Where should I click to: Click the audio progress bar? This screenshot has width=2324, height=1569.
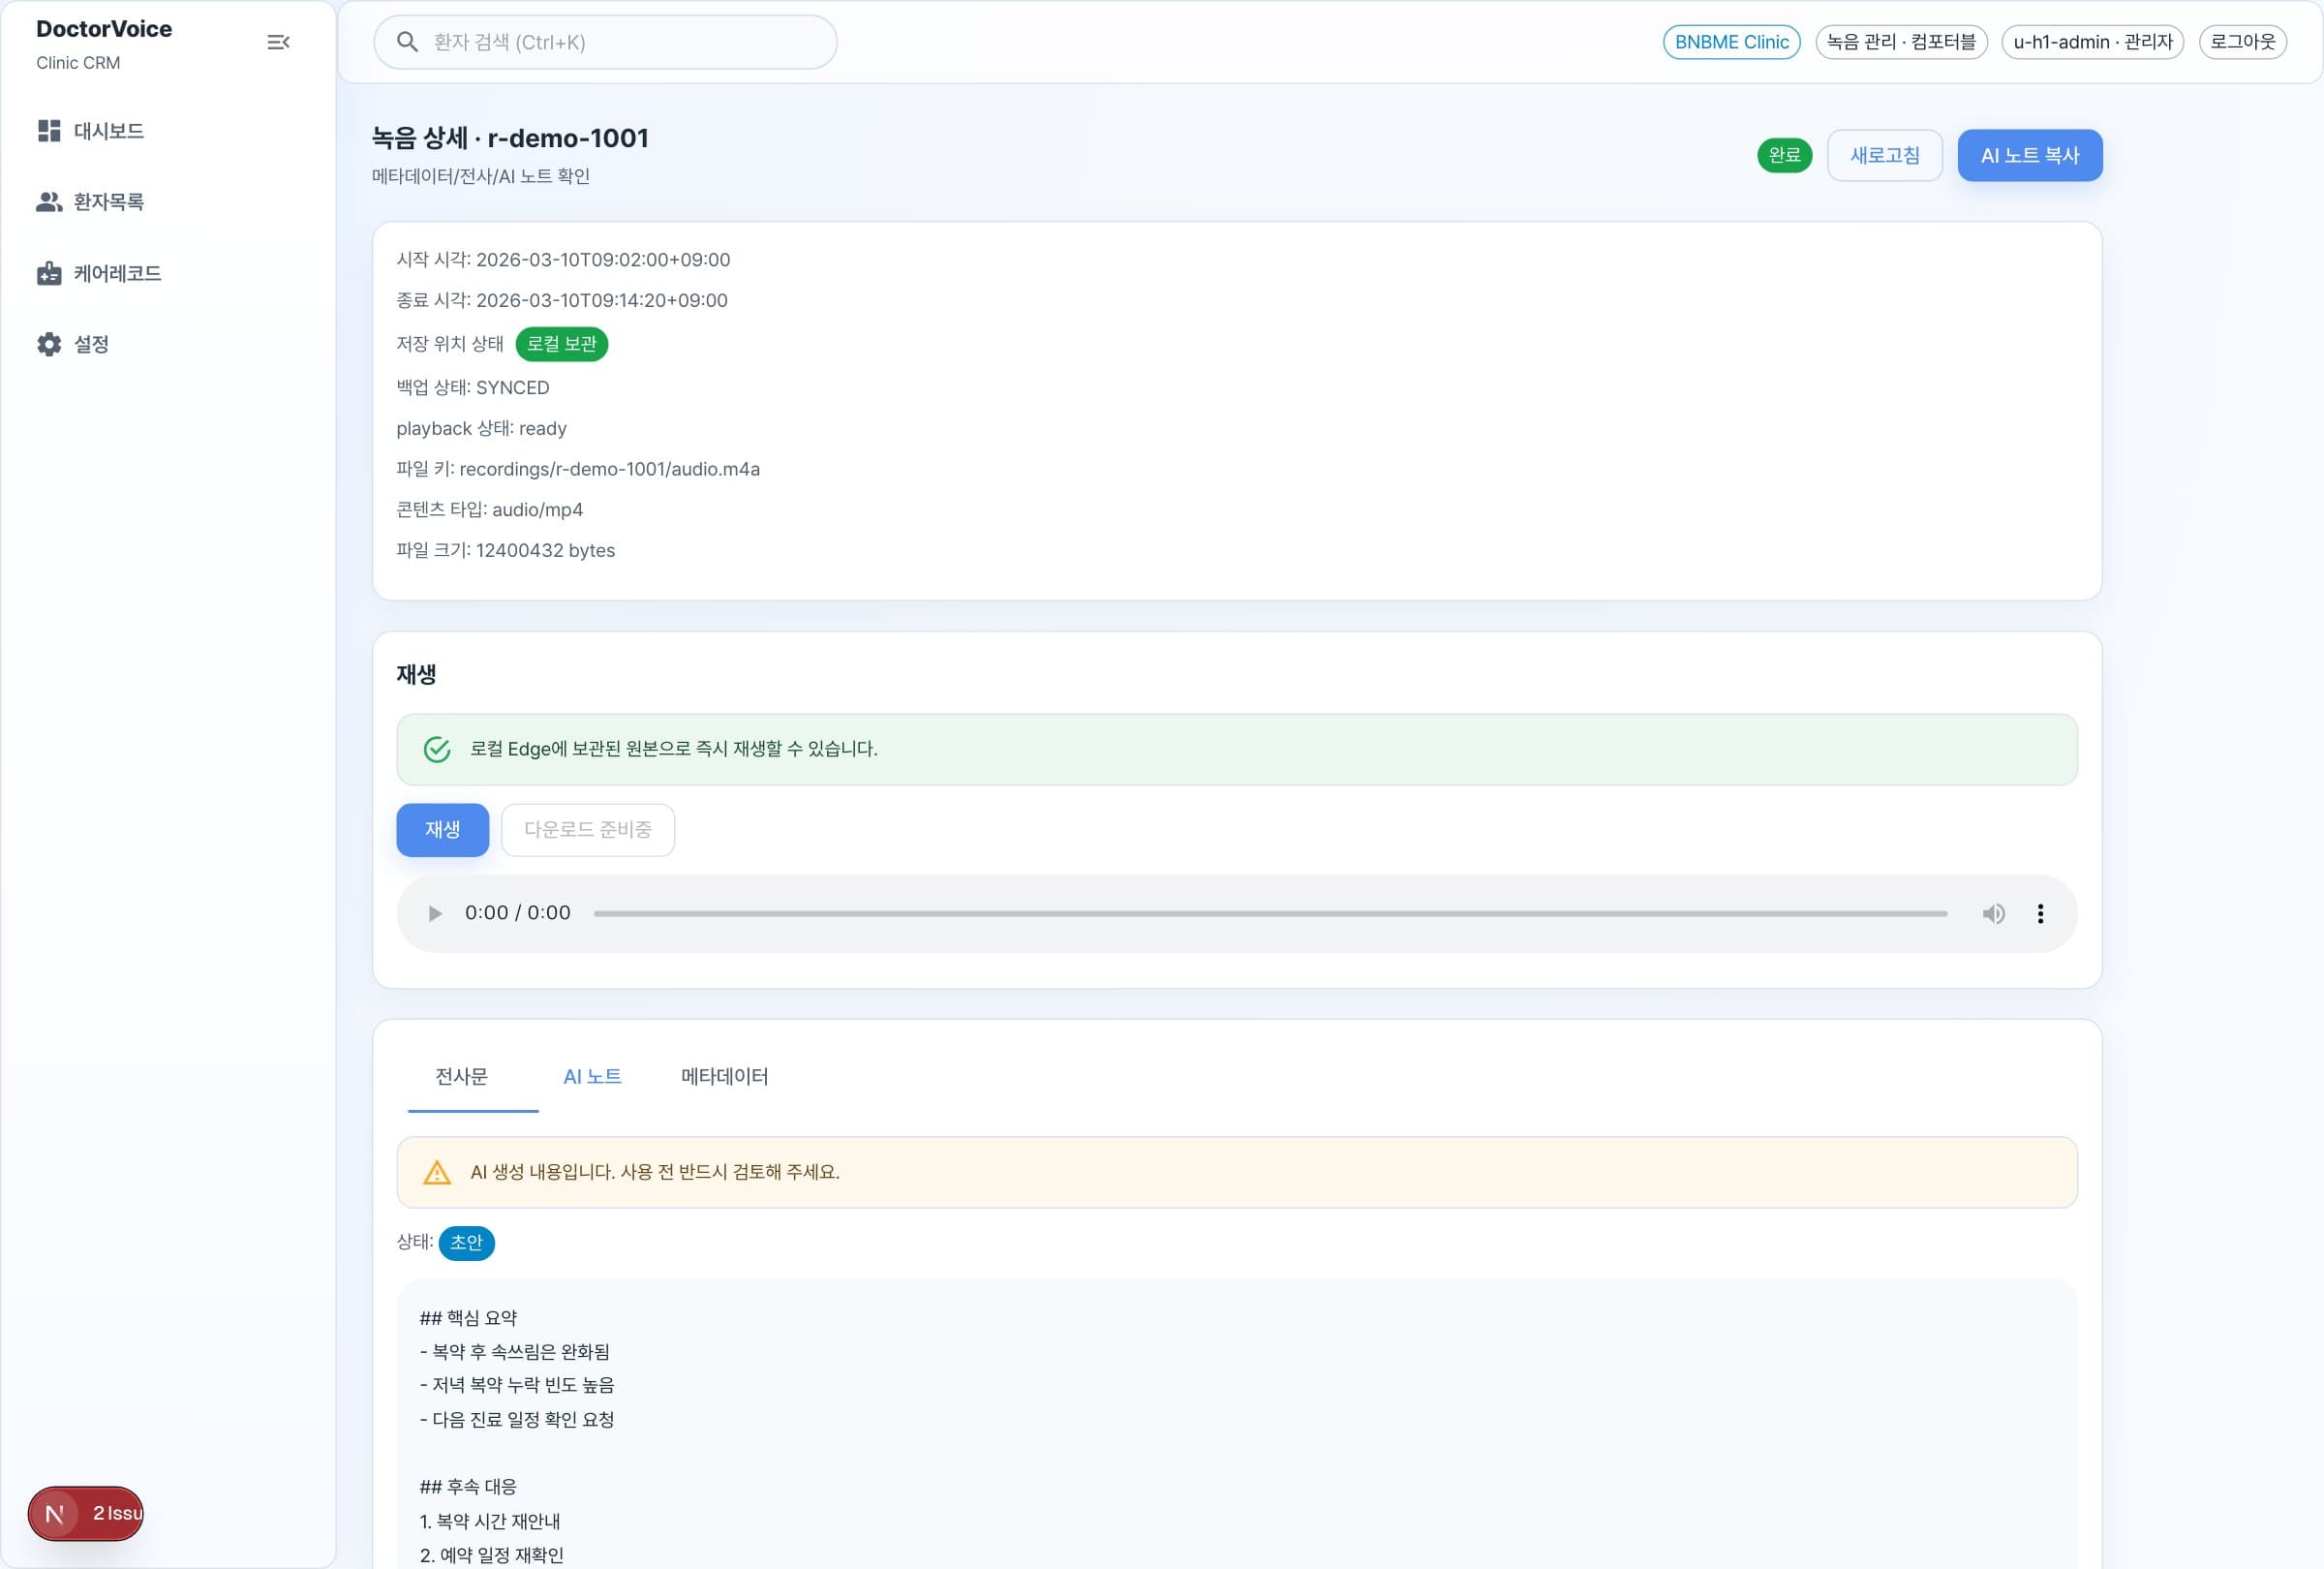tap(1270, 912)
